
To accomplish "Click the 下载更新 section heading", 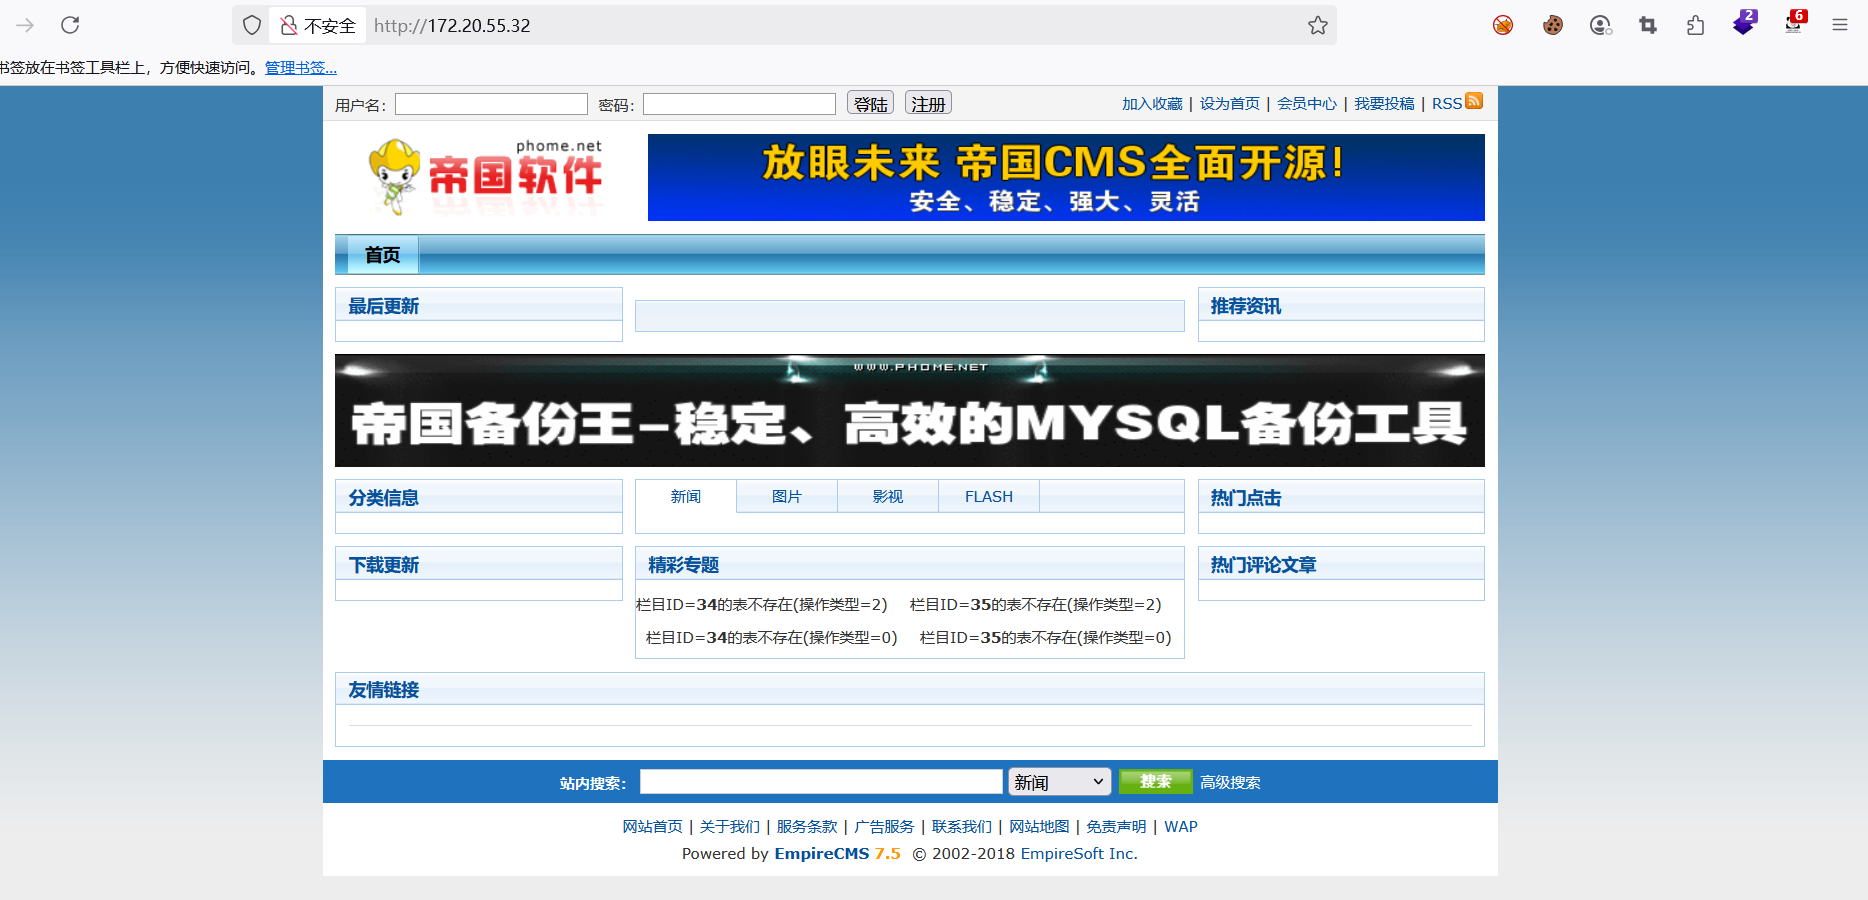I will click(384, 565).
